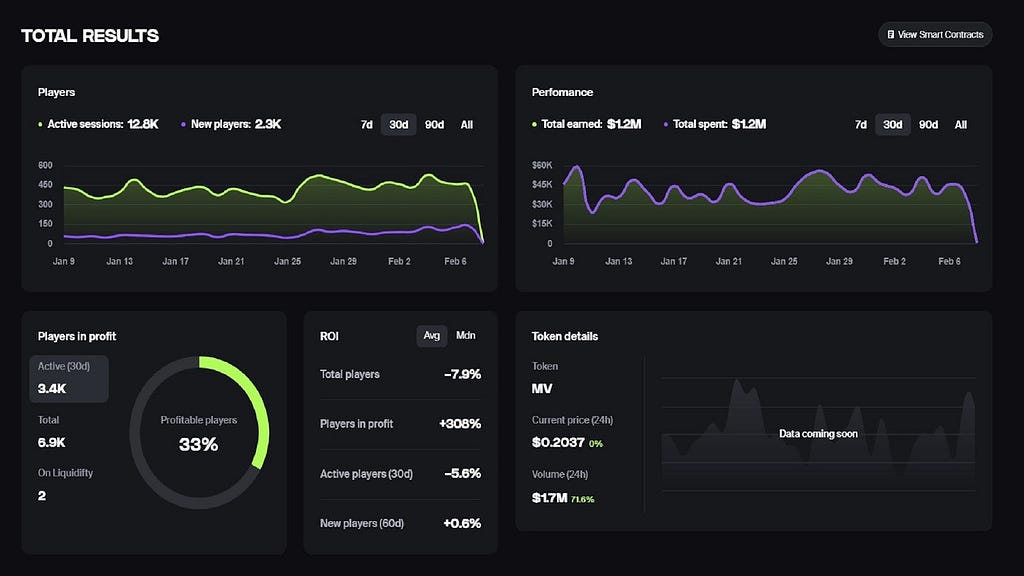
Task: Click the Perfomance card heading
Action: point(562,92)
